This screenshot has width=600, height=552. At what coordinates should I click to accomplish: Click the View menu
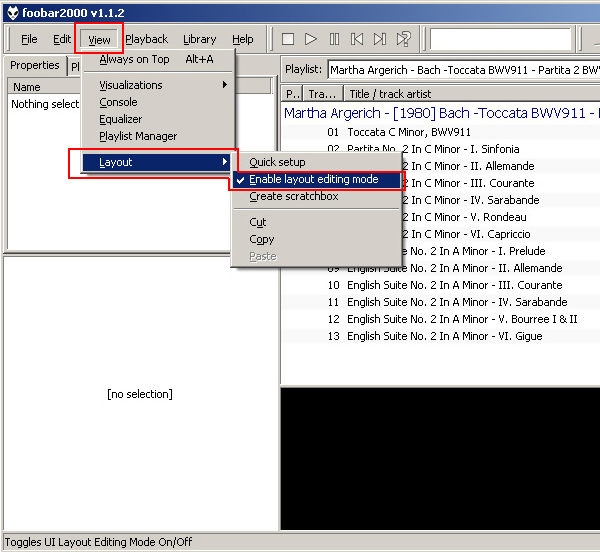coord(99,39)
